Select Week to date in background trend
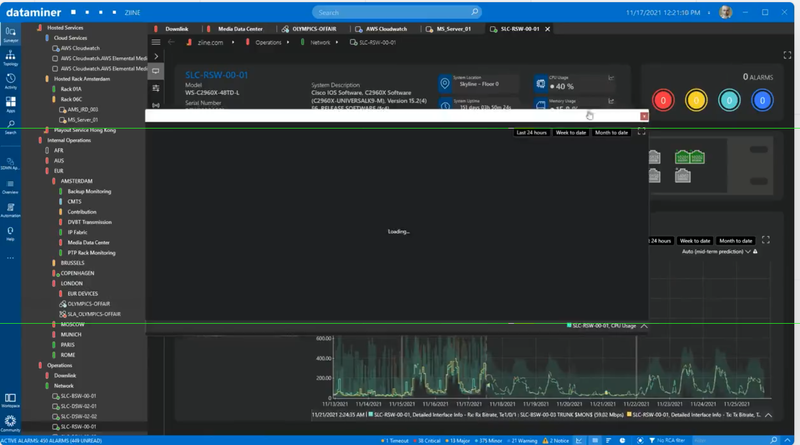800x445 pixels. 695,241
